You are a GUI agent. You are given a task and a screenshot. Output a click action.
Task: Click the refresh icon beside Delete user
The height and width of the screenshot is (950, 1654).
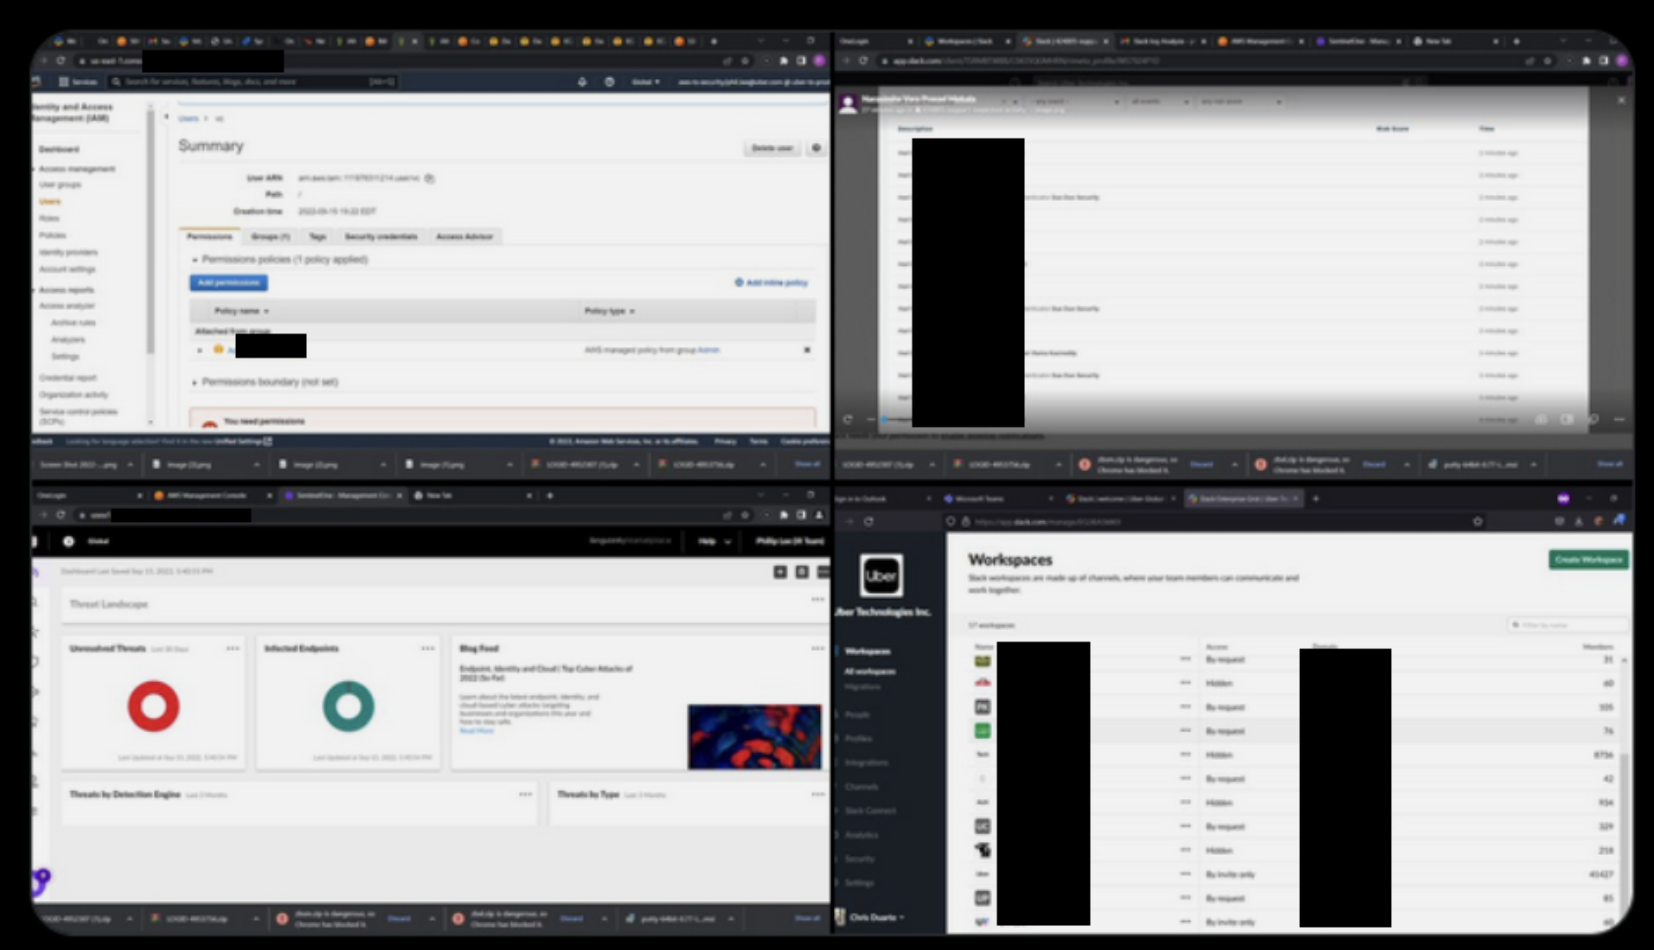(816, 148)
